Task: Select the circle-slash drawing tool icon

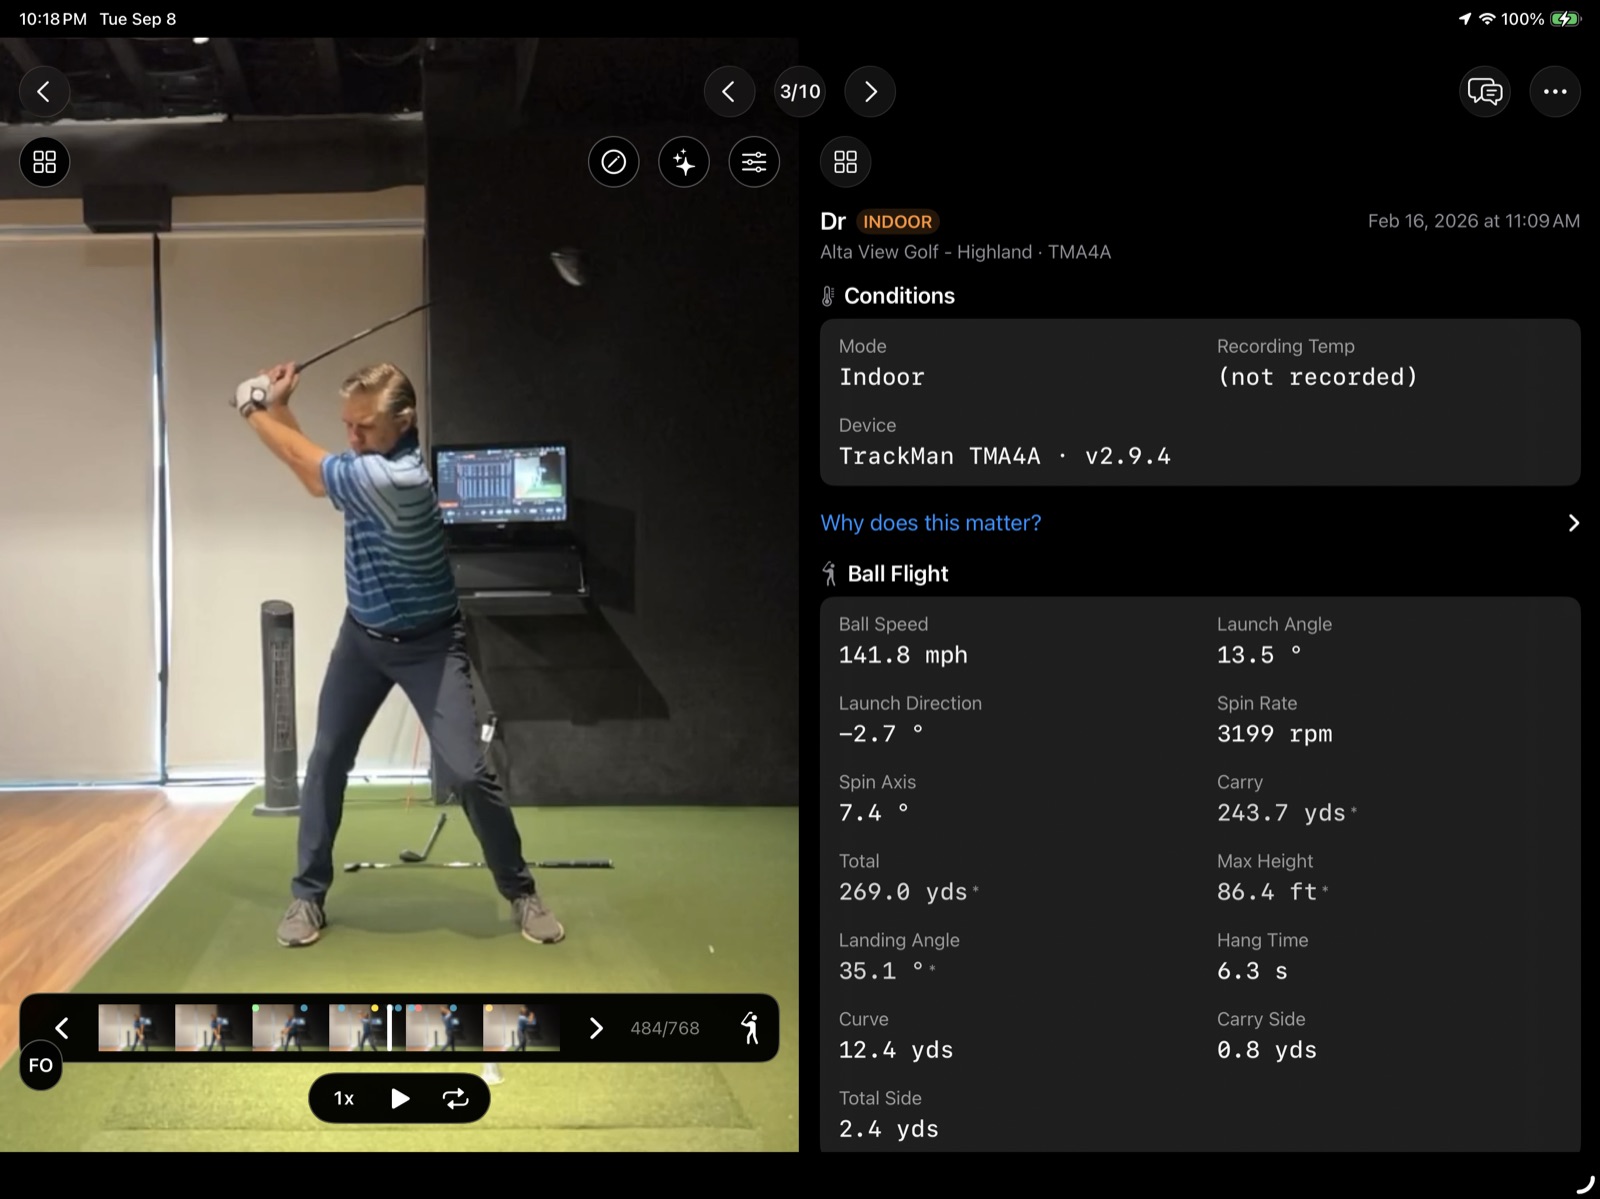Action: pyautogui.click(x=614, y=162)
